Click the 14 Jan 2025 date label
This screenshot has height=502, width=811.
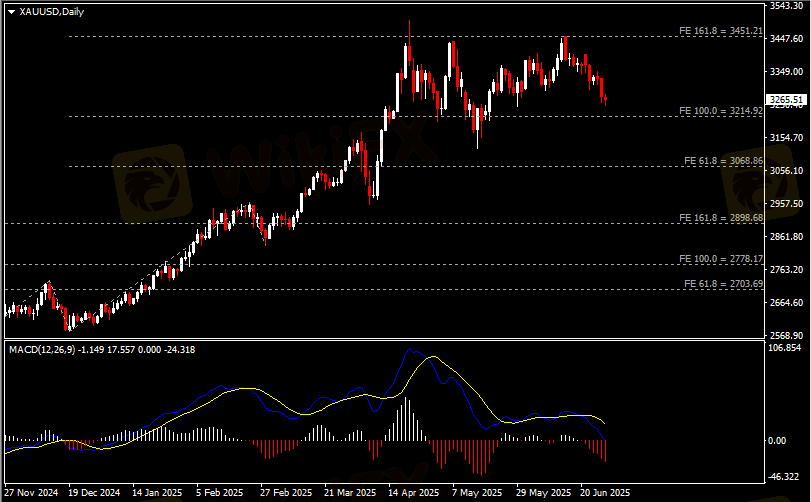(x=157, y=493)
